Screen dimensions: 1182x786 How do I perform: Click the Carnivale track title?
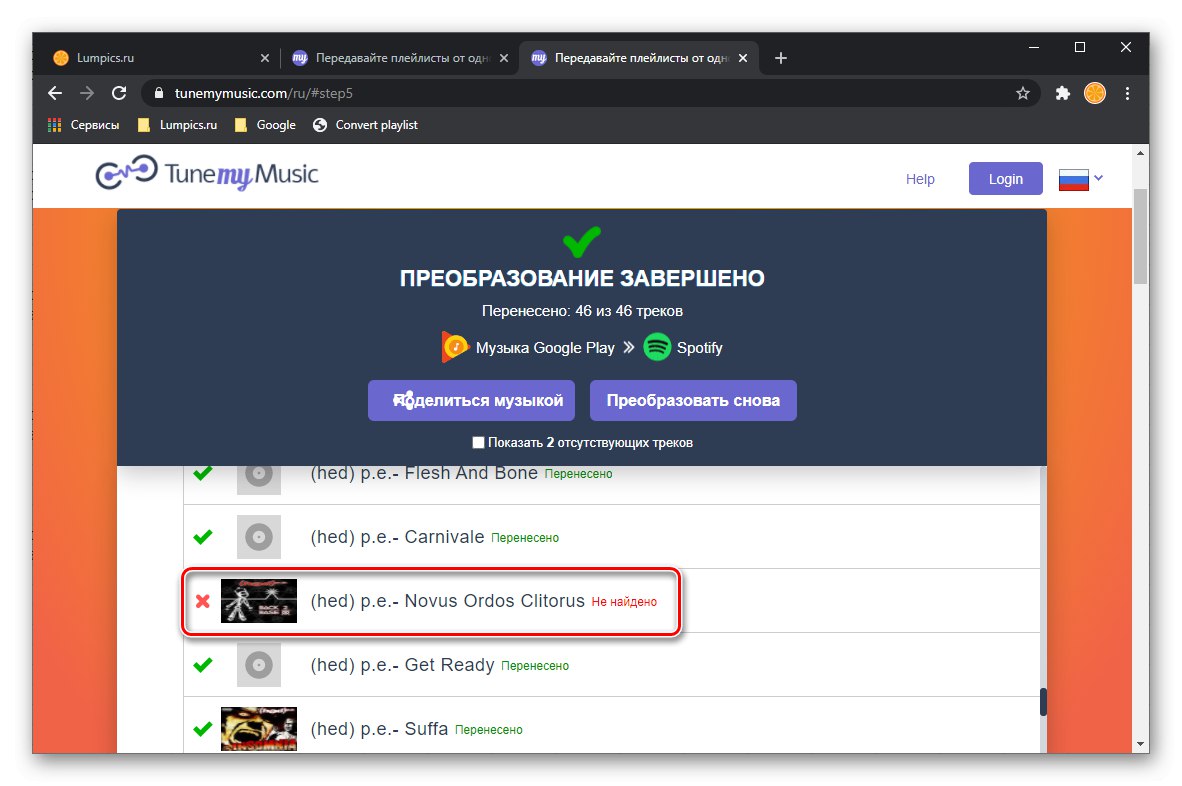pos(397,537)
